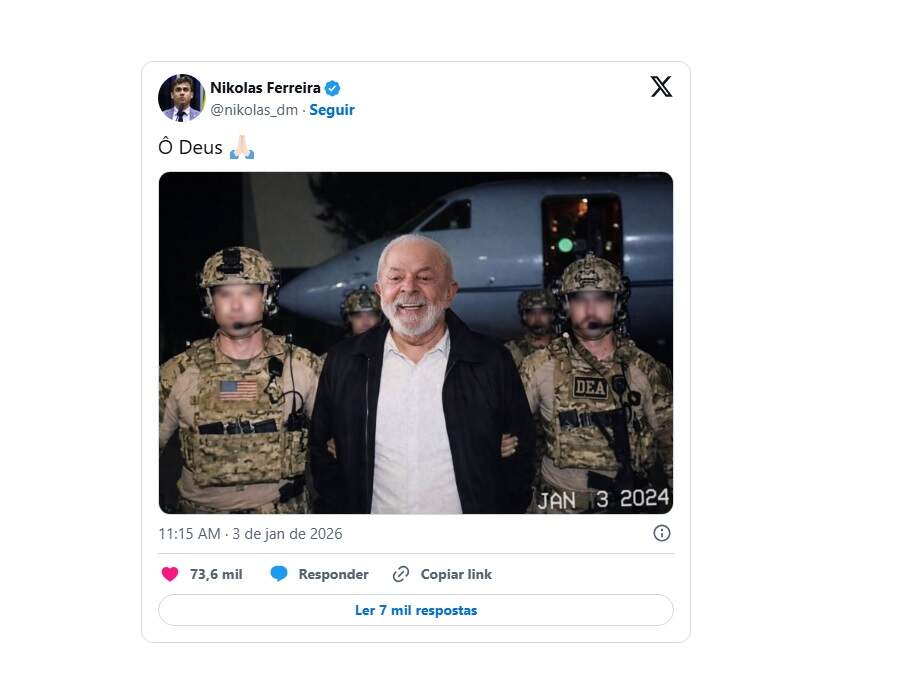Click the 73,6 mil like count

pos(216,574)
